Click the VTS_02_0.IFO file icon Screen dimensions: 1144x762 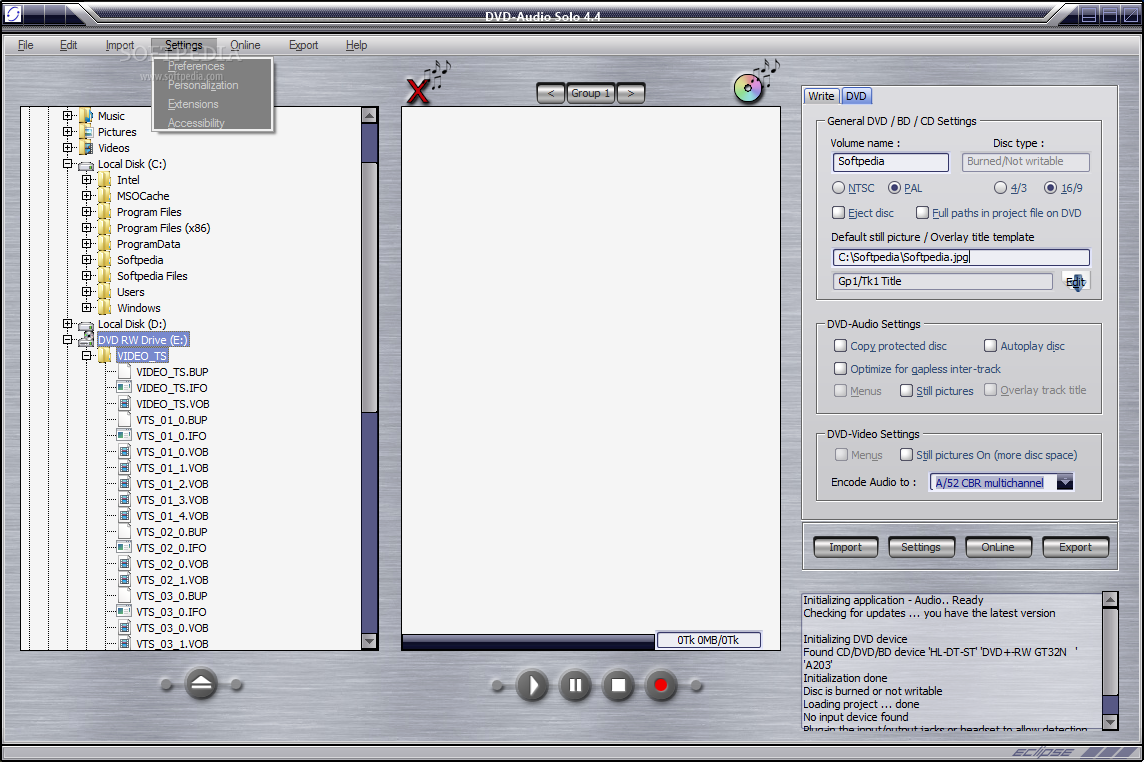pos(125,547)
